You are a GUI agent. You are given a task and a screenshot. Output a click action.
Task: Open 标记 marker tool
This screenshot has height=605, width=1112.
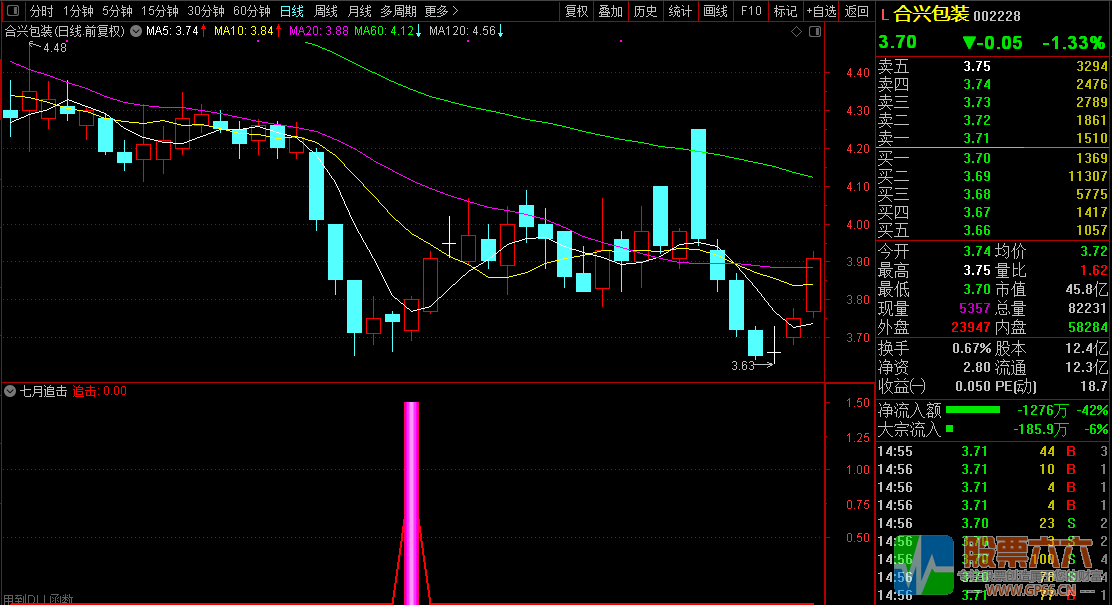[x=785, y=12]
